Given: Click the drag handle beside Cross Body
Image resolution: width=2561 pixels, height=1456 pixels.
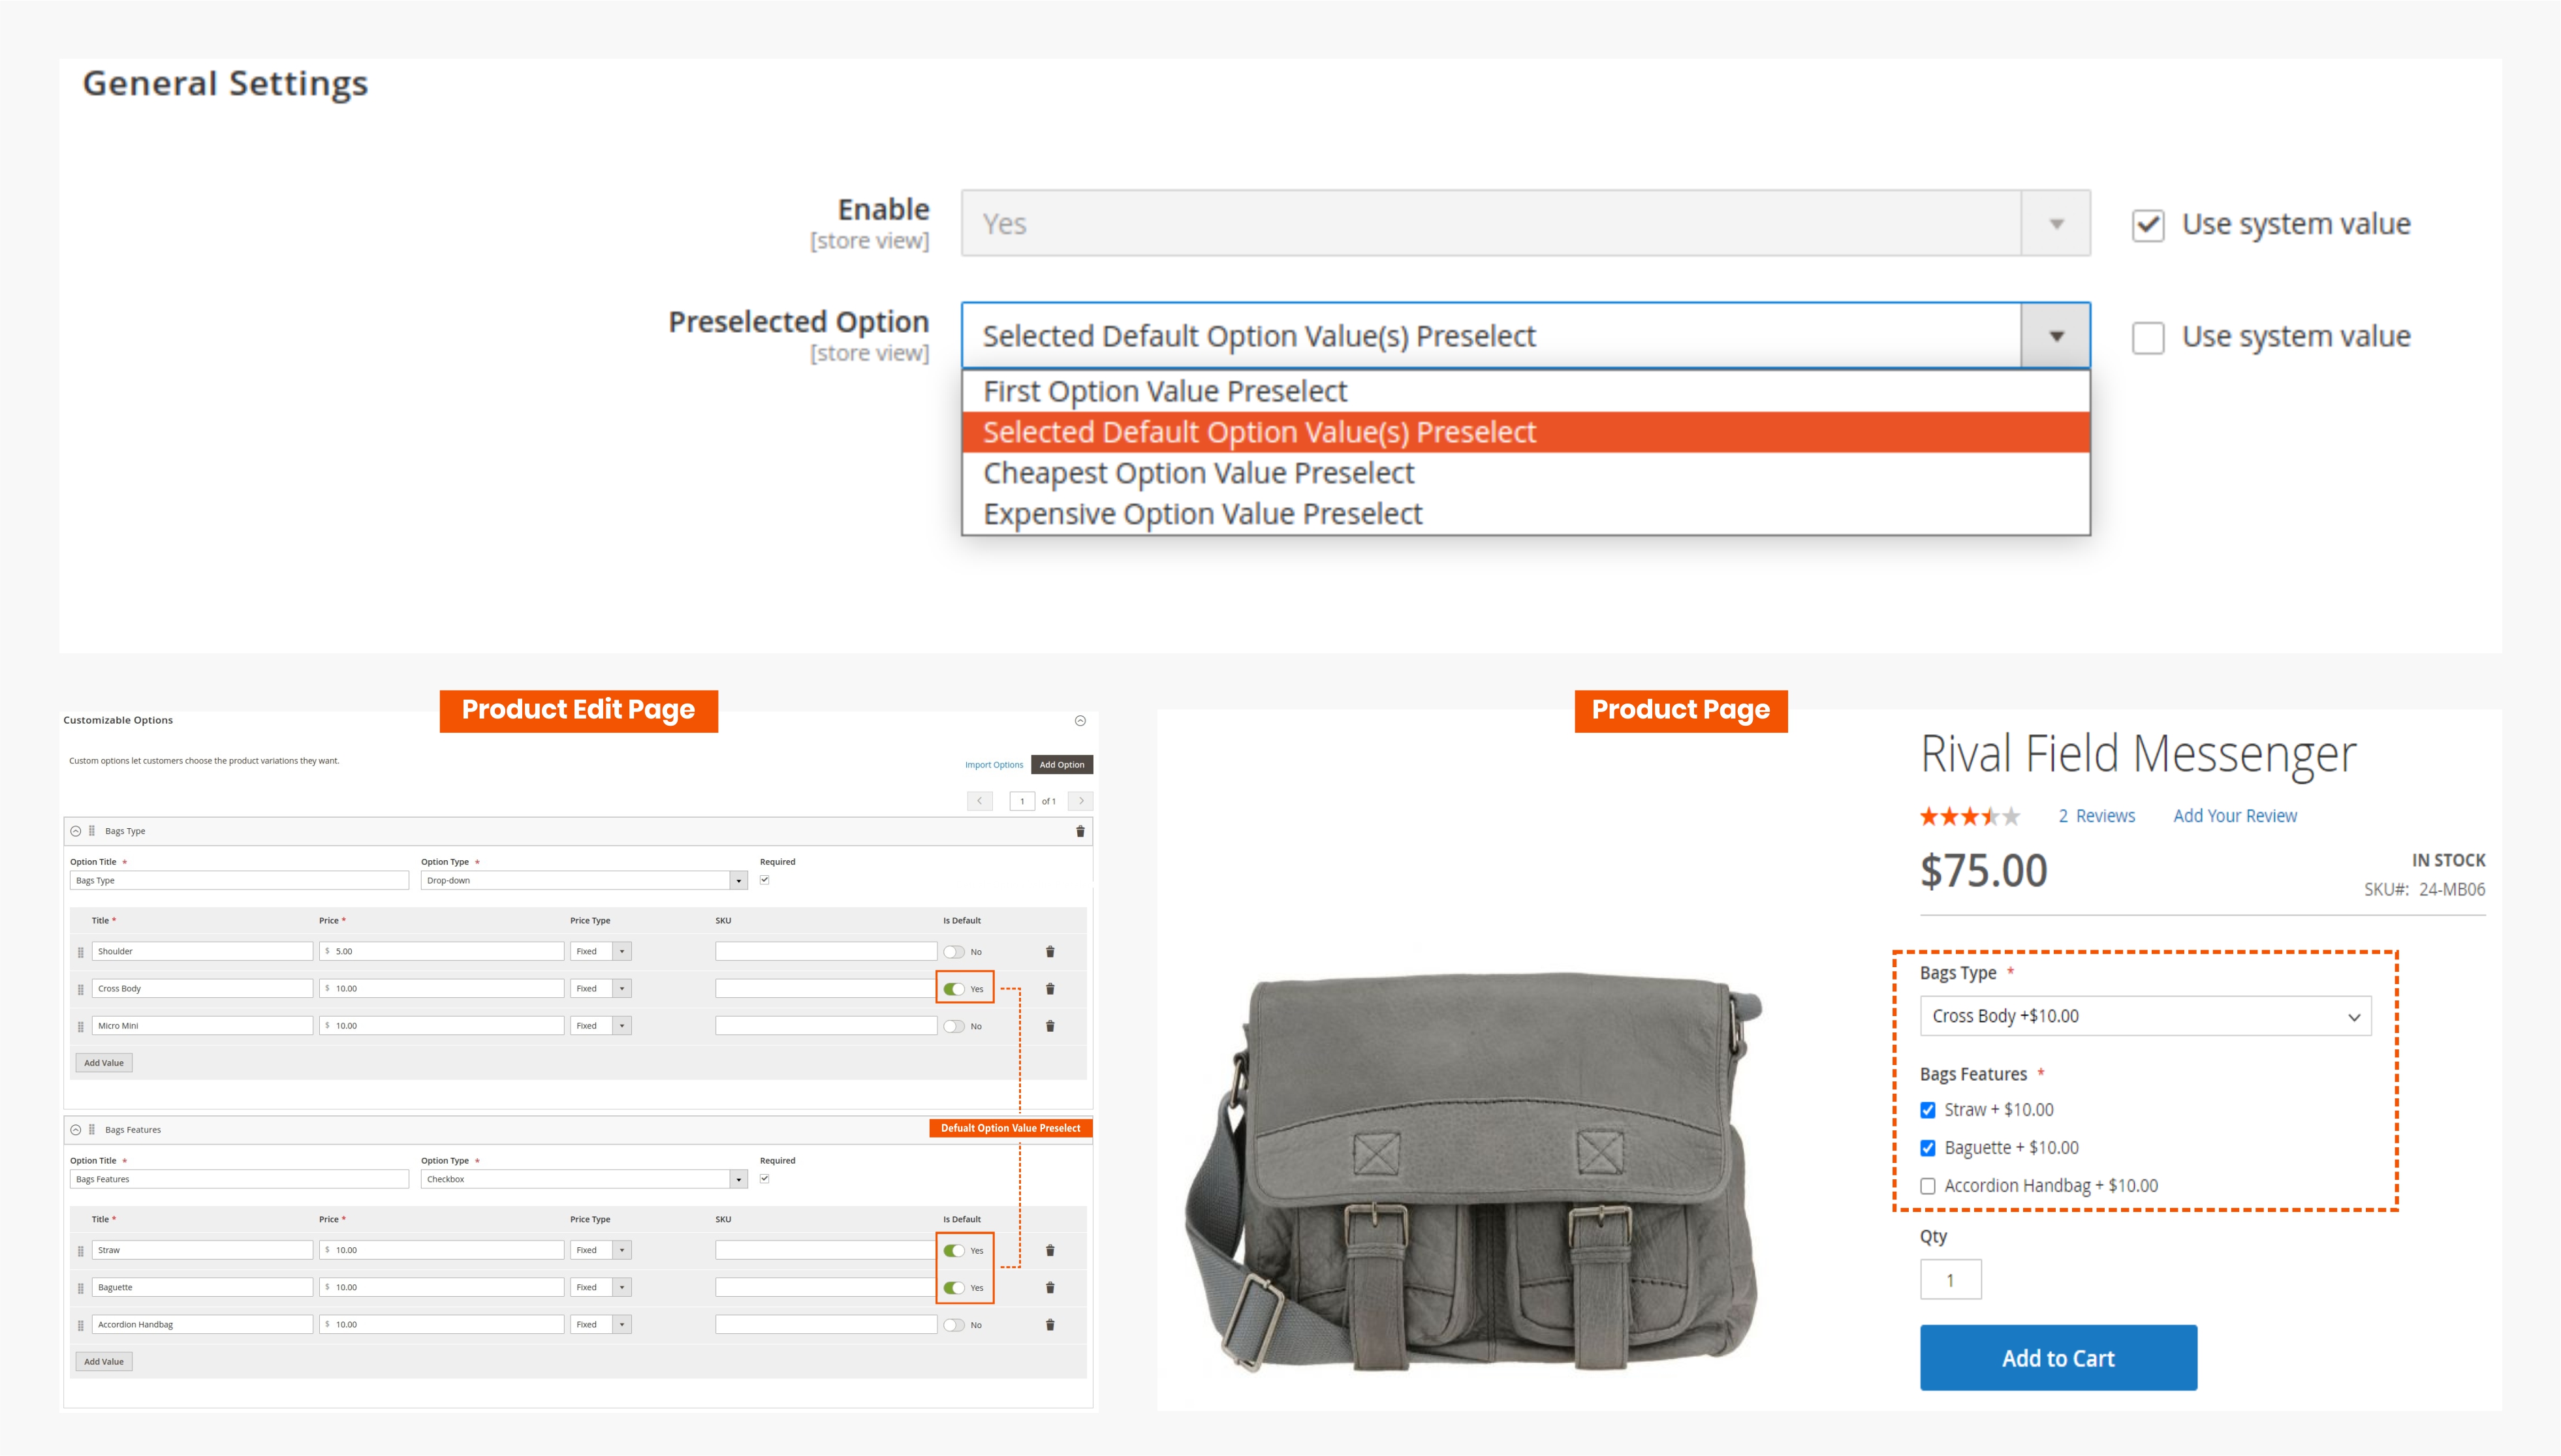Looking at the screenshot, I should tap(81, 989).
